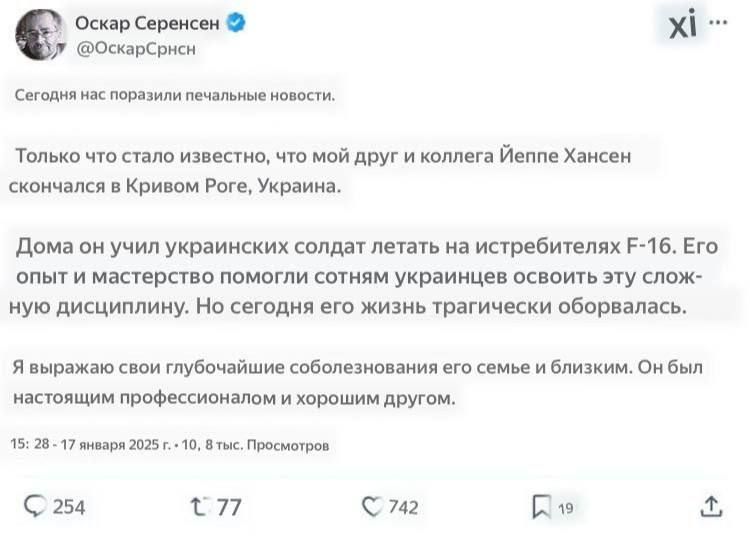Click the date 17 января 2025 г.
This screenshot has width=750, height=546.
point(116,445)
